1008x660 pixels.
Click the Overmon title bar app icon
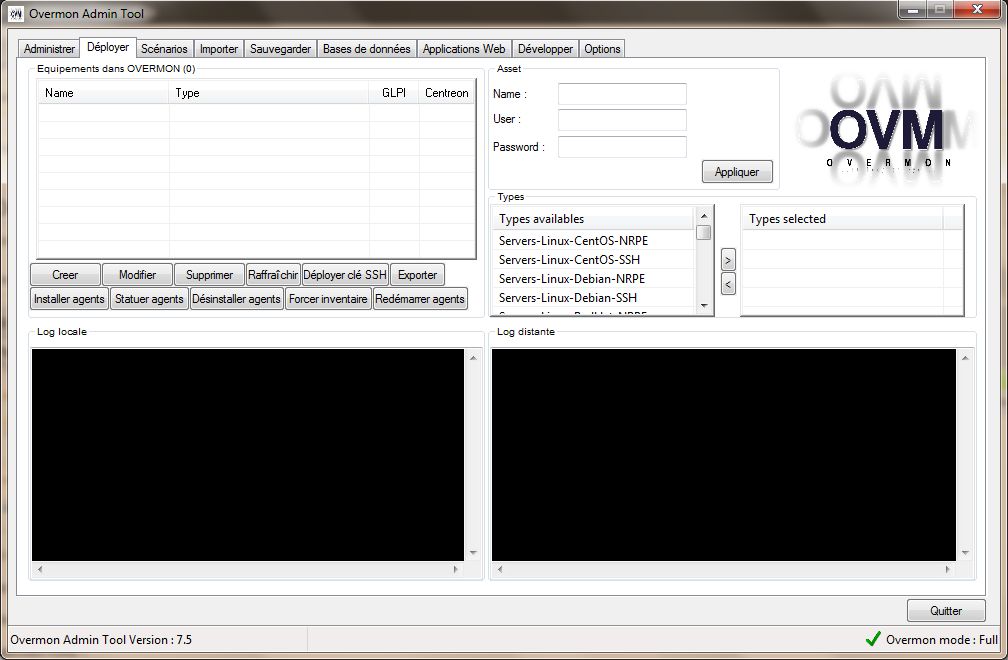tap(16, 13)
